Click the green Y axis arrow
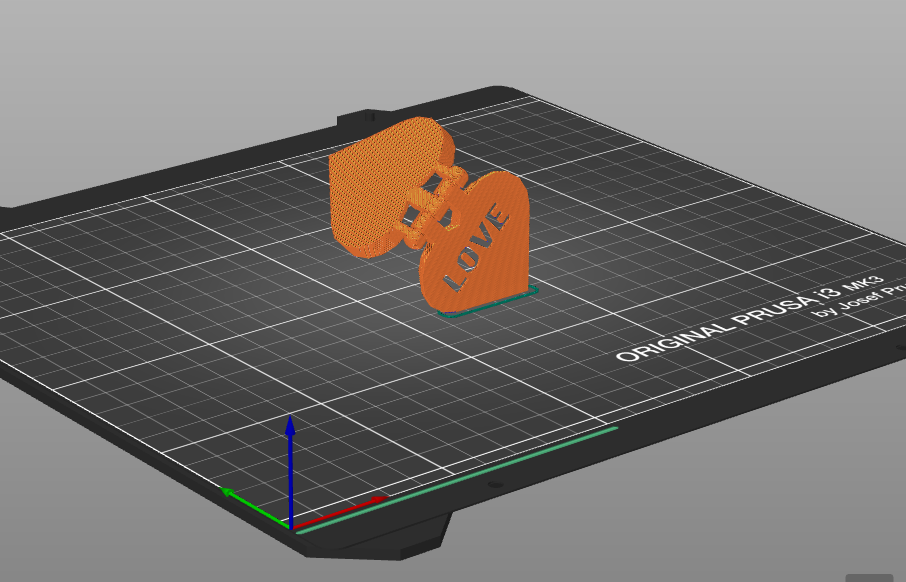 [x=254, y=507]
